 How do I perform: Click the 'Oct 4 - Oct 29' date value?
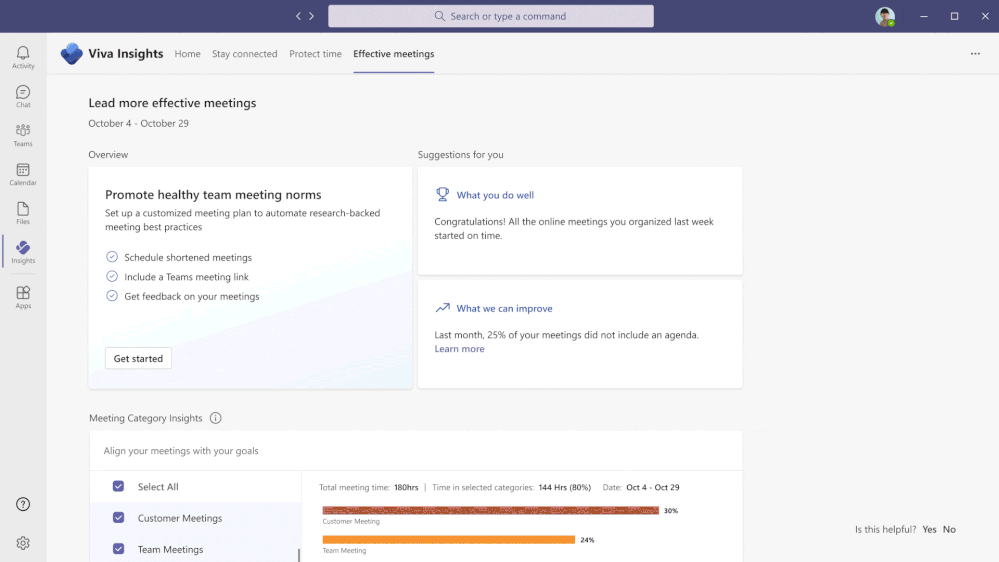[x=652, y=487]
